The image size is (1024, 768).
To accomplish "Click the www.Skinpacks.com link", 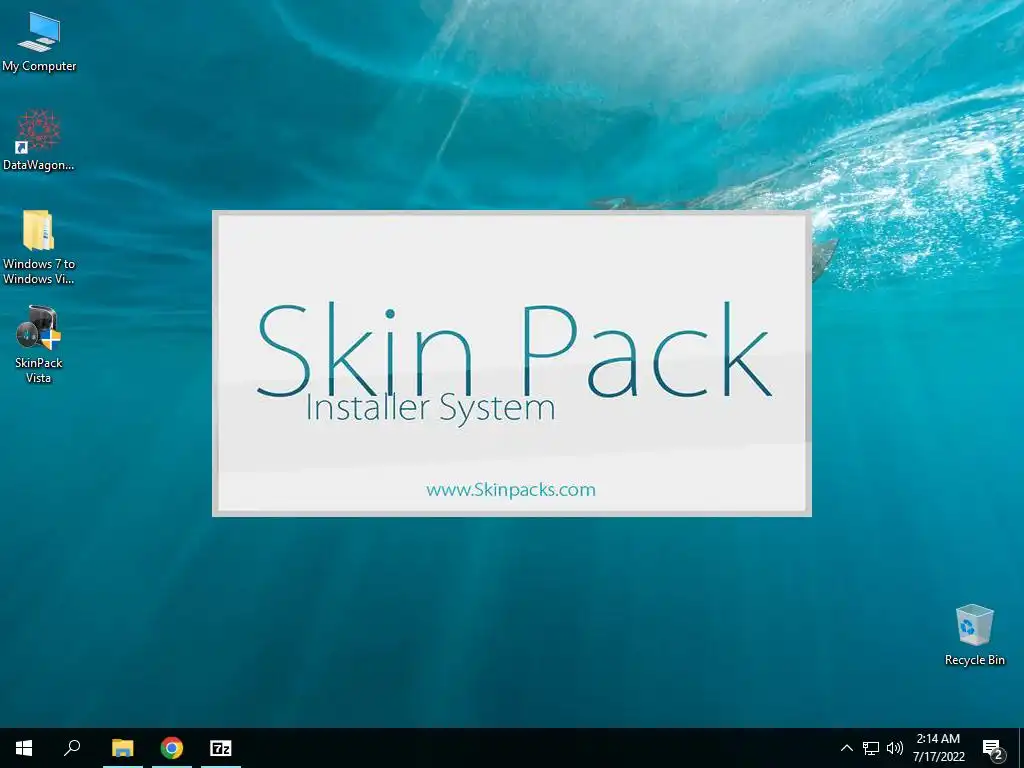I will coord(511,490).
